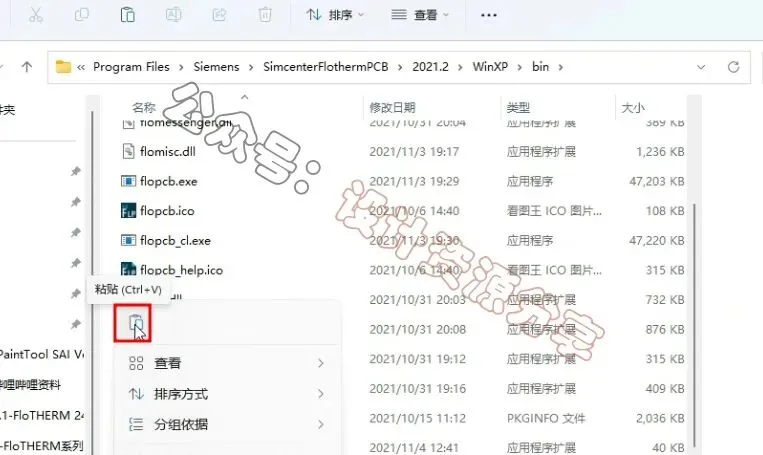Image resolution: width=763 pixels, height=455 pixels.
Task: Expand the chevron after WinXP breadcrumb
Action: (x=520, y=67)
